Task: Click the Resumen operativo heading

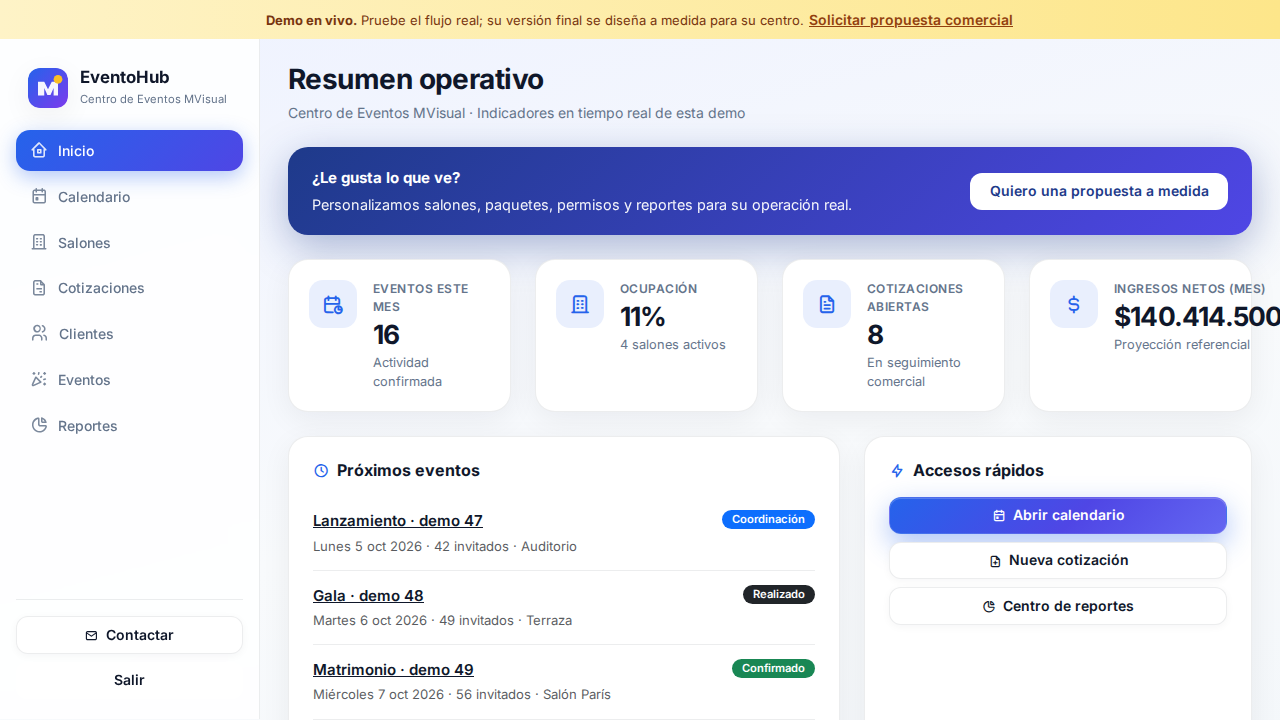Action: (416, 79)
